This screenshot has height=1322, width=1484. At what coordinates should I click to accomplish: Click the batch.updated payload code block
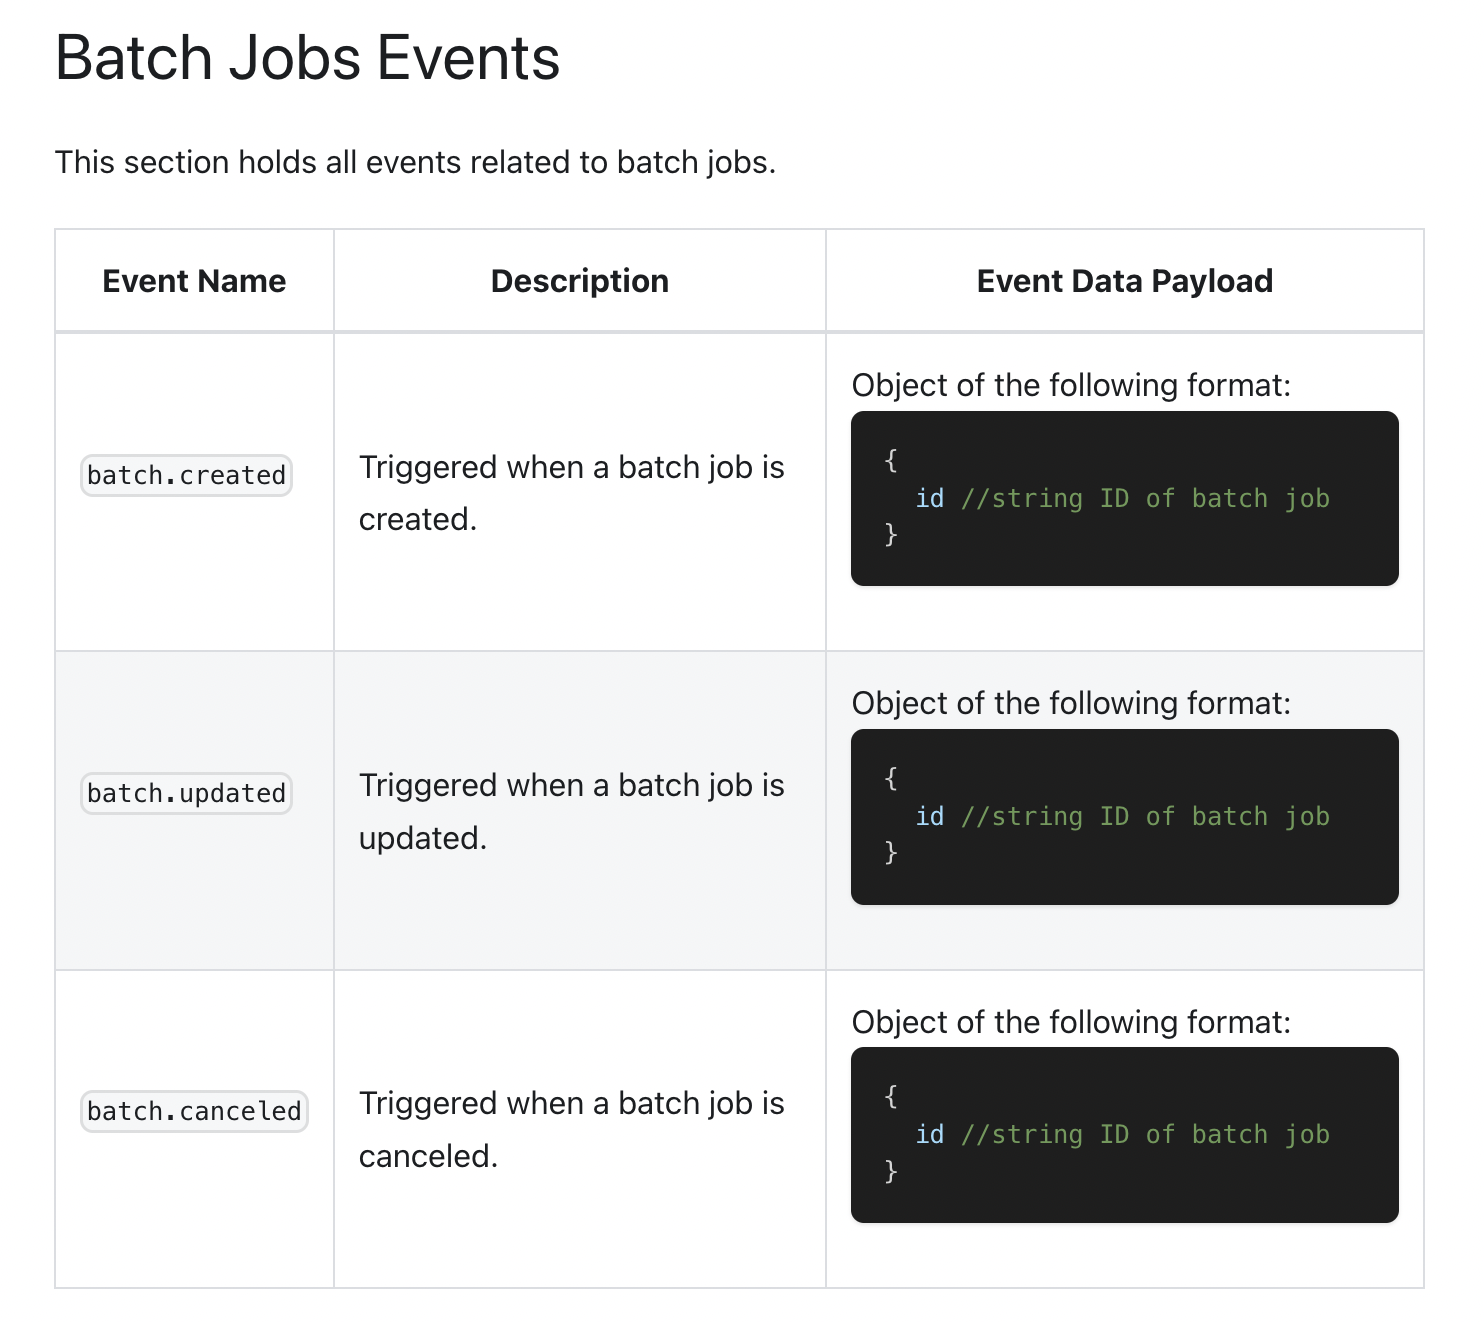coord(1125,817)
